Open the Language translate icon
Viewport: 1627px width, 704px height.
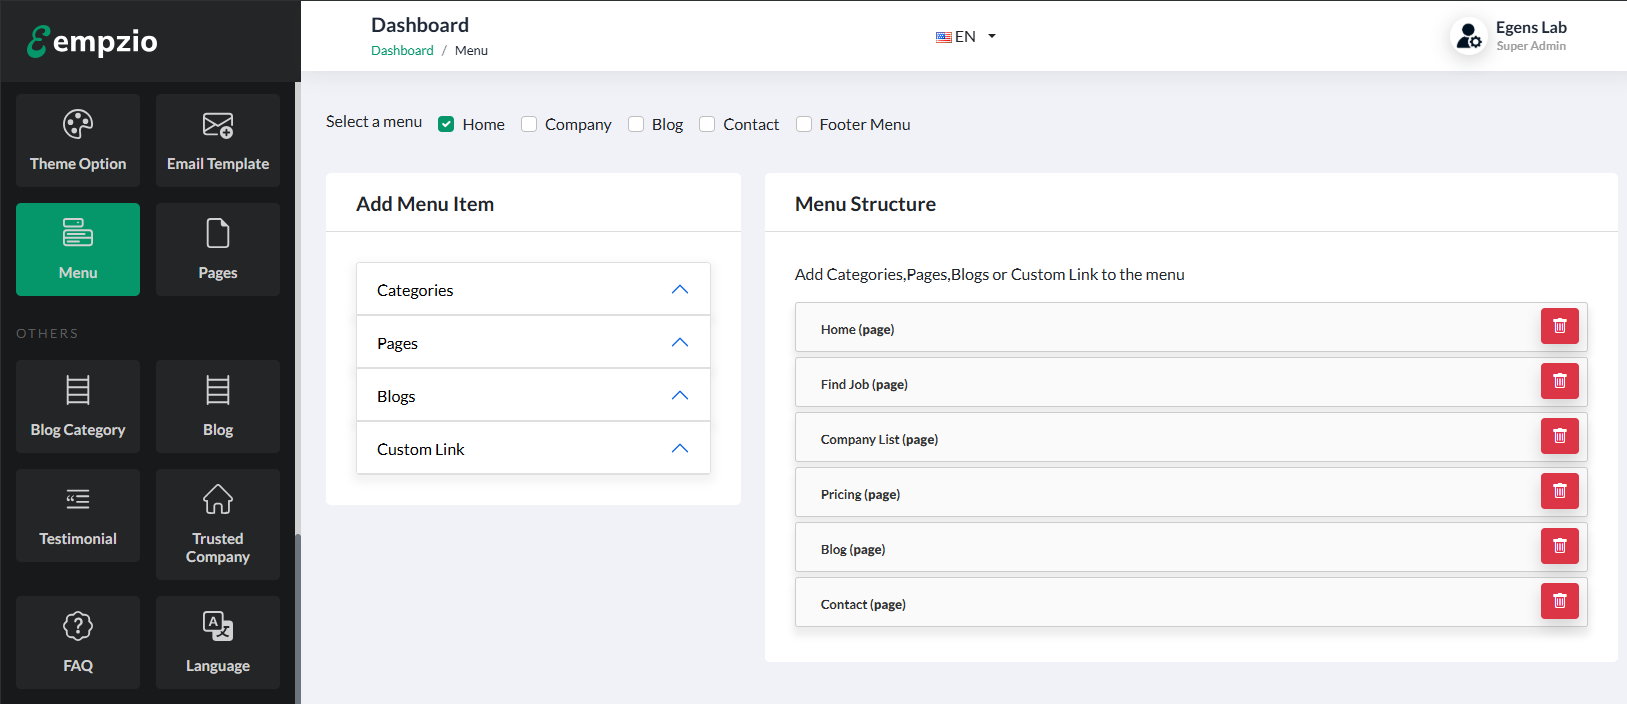pyautogui.click(x=218, y=626)
